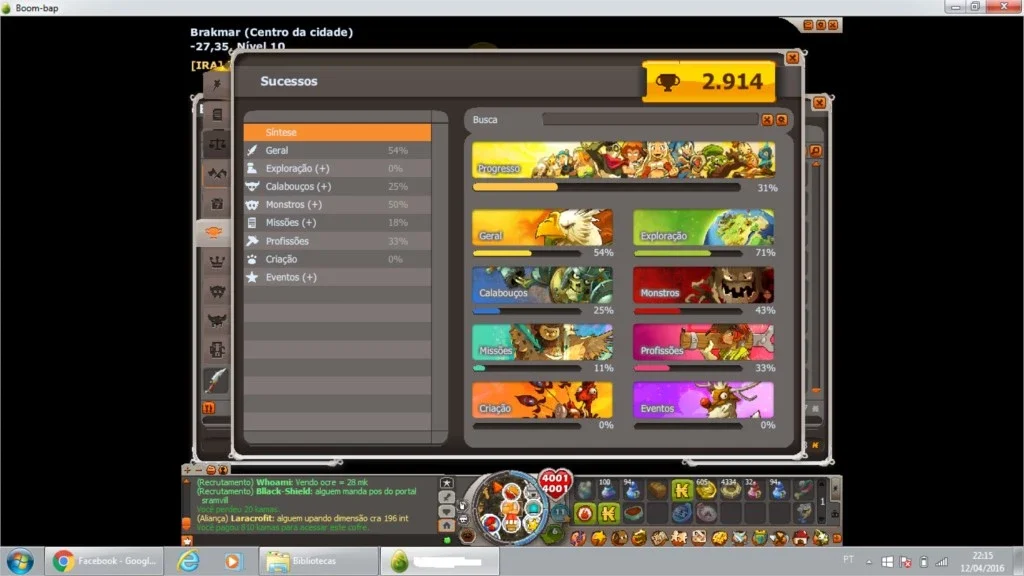
Task: Open the Missões card
Action: click(543, 342)
